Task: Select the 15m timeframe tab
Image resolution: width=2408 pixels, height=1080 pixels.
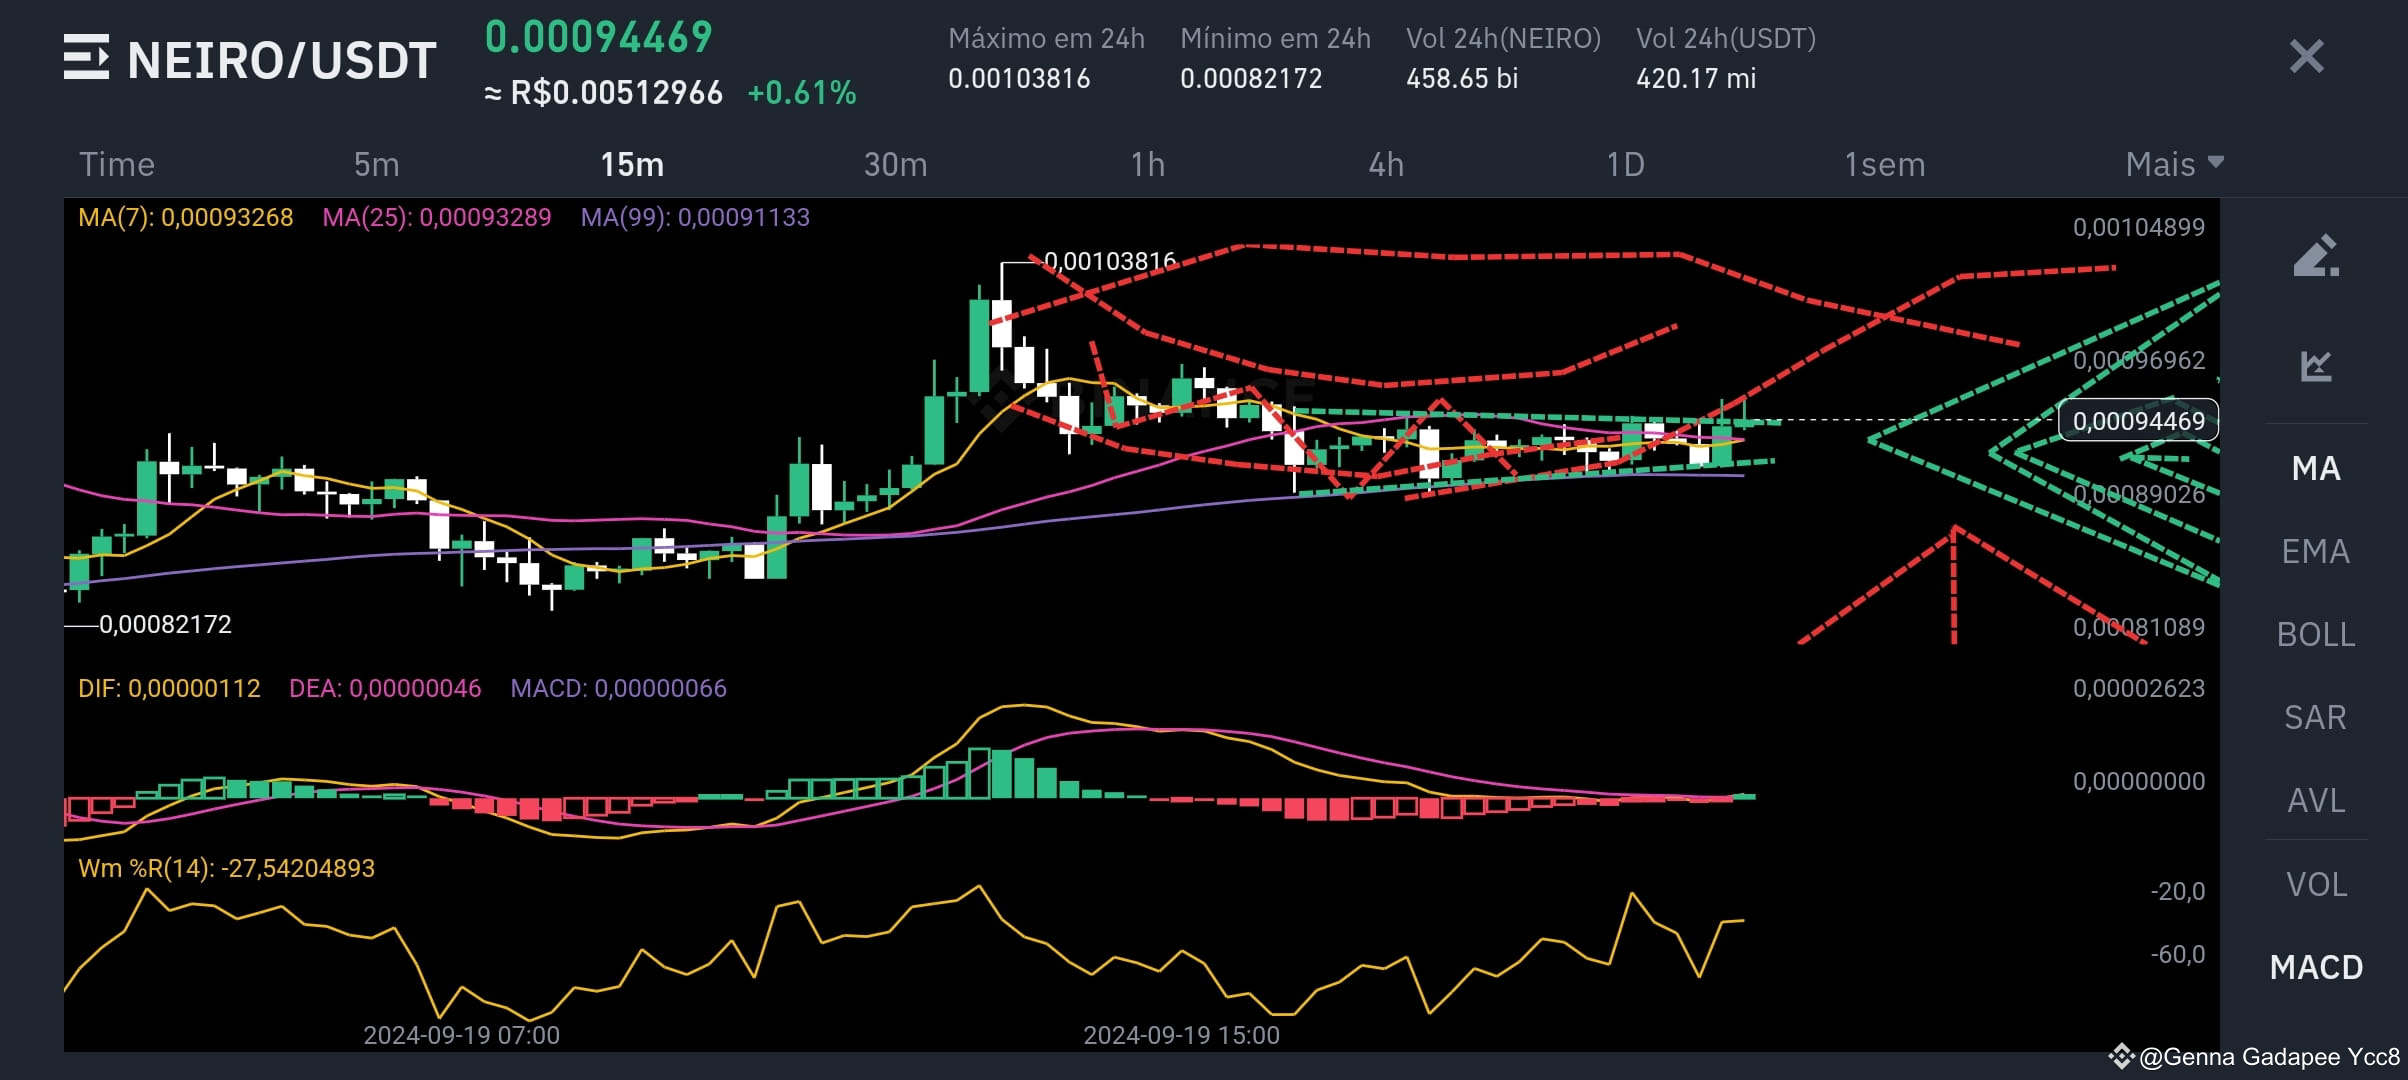Action: [631, 164]
